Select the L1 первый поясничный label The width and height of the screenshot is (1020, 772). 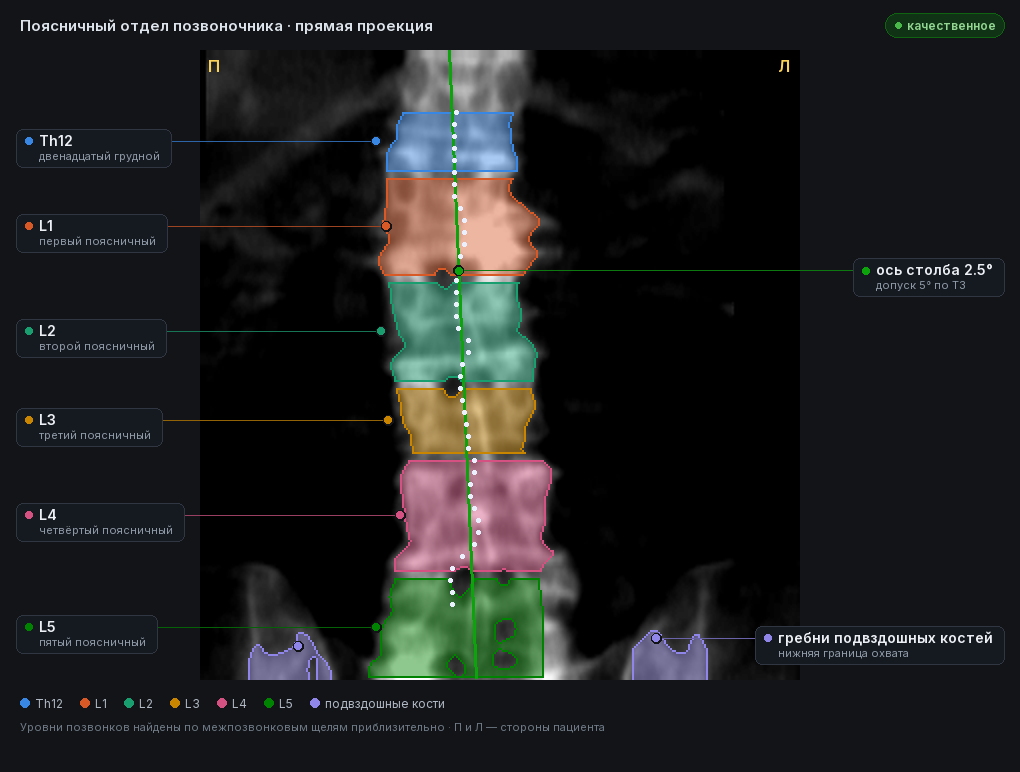92,233
